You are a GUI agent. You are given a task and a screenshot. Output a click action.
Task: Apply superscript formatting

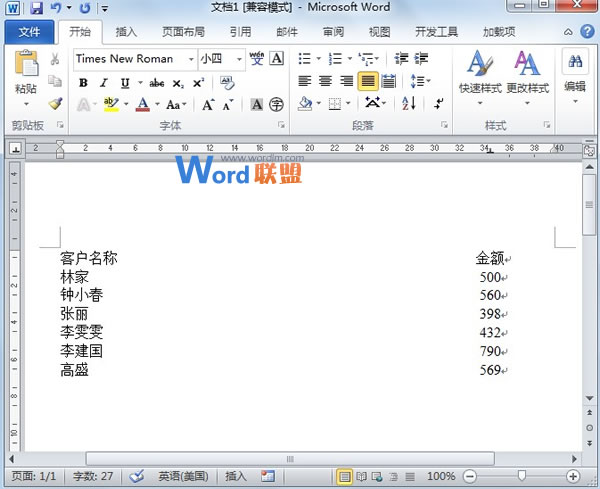(198, 83)
